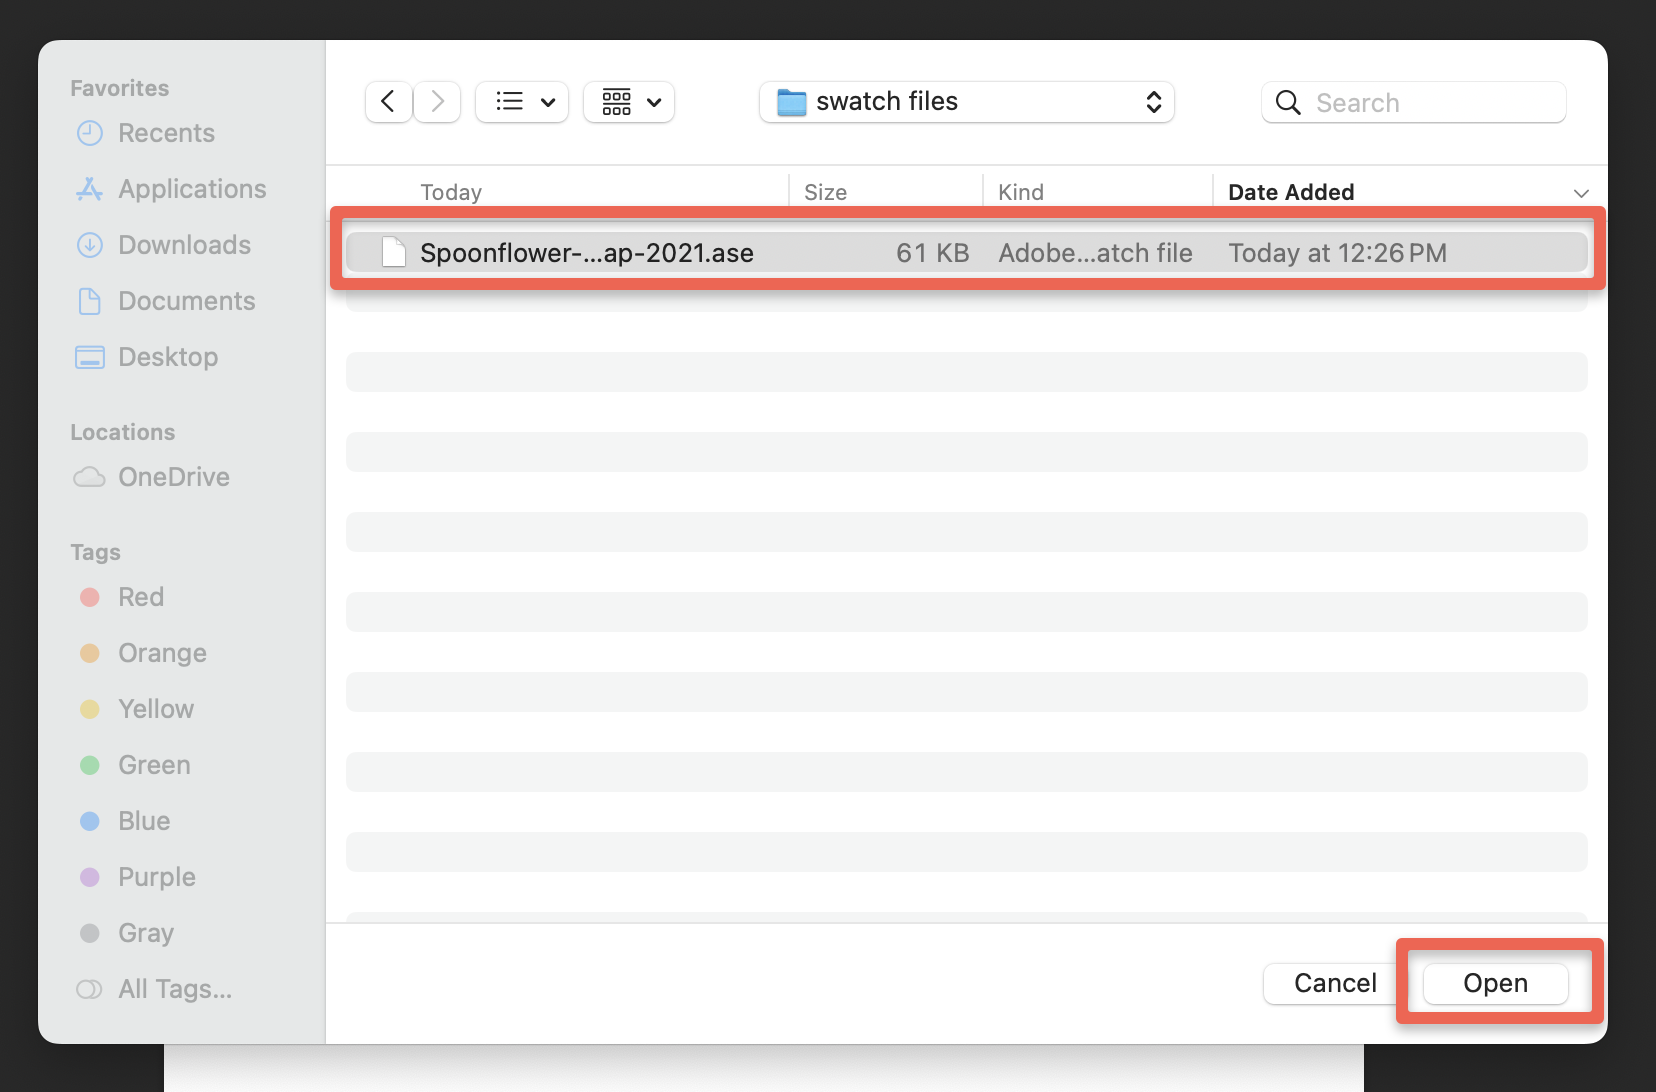This screenshot has height=1092, width=1656.
Task: Click the Open button
Action: [x=1495, y=983]
